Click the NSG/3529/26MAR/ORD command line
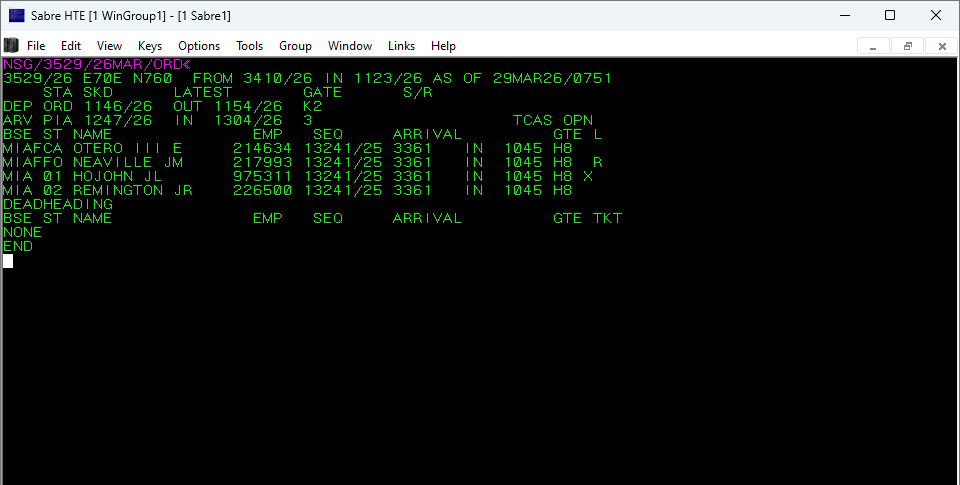This screenshot has height=485, width=960. (97, 64)
